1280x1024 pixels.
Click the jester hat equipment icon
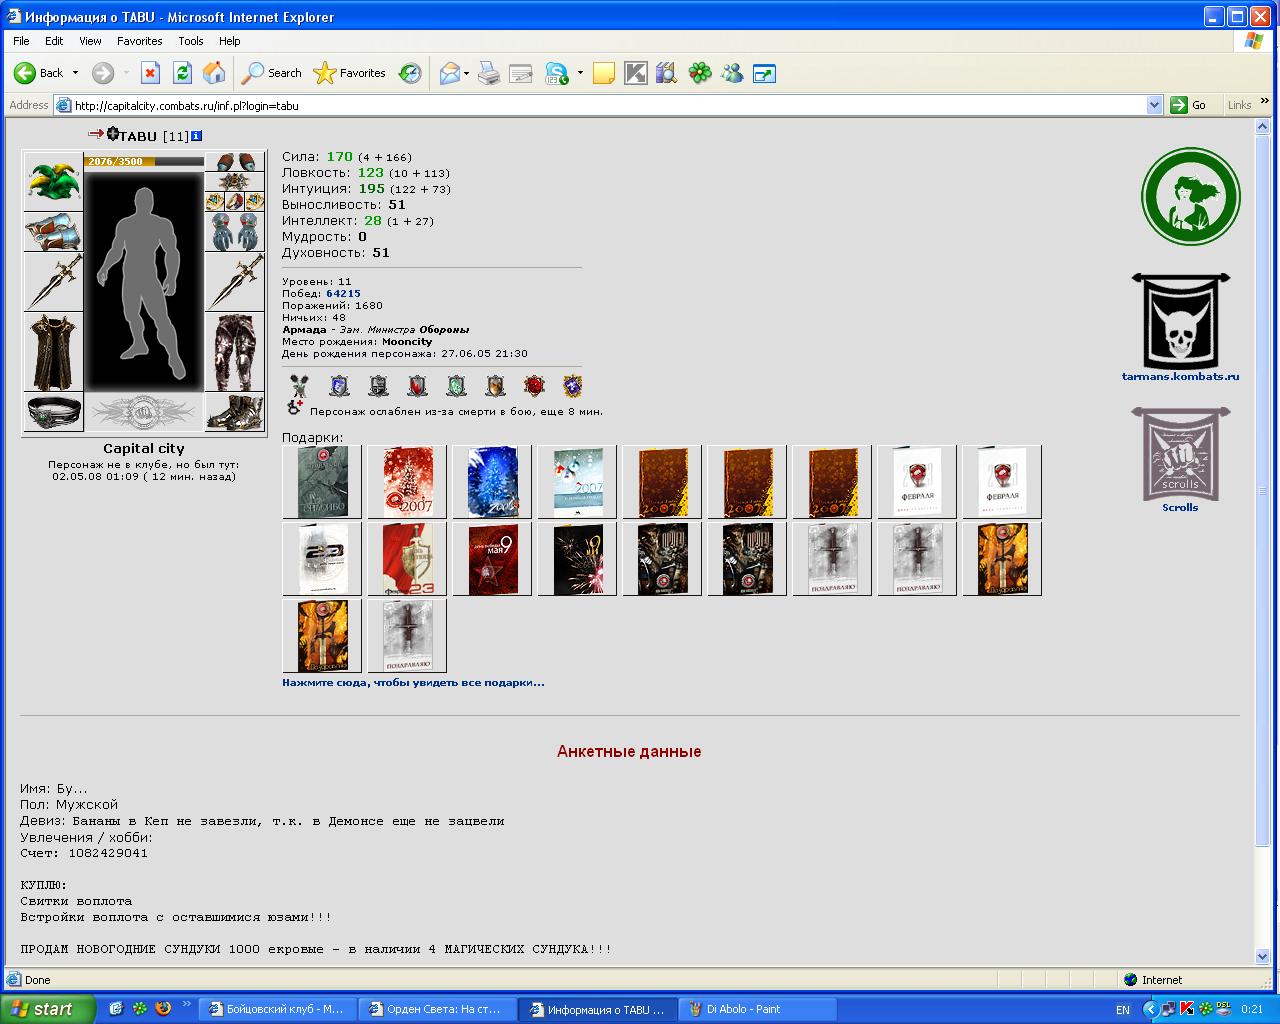[x=53, y=178]
